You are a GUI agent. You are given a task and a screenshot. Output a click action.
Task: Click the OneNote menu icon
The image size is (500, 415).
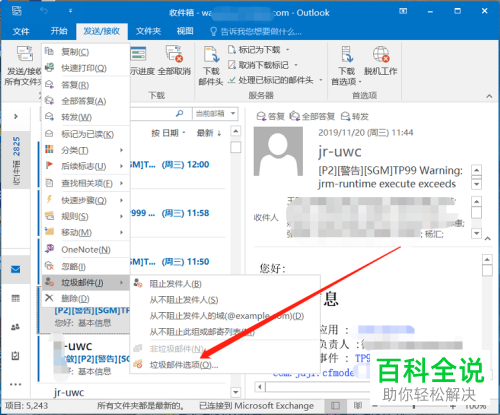49,249
